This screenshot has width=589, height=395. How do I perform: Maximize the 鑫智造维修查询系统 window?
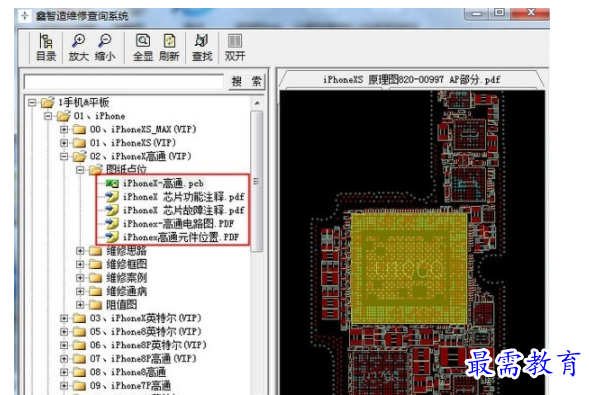pos(499,13)
